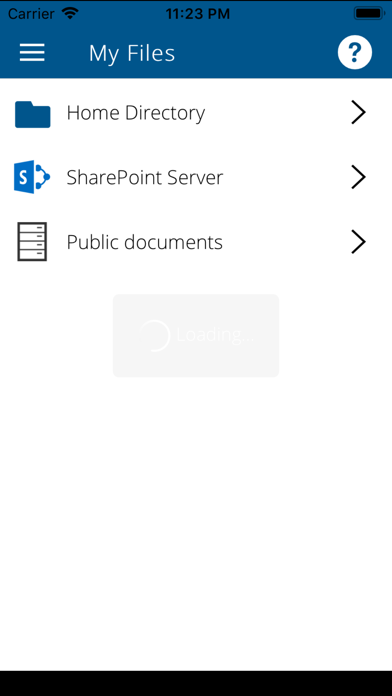Tap the Wi-Fi status icon
The height and width of the screenshot is (696, 392).
70,13
